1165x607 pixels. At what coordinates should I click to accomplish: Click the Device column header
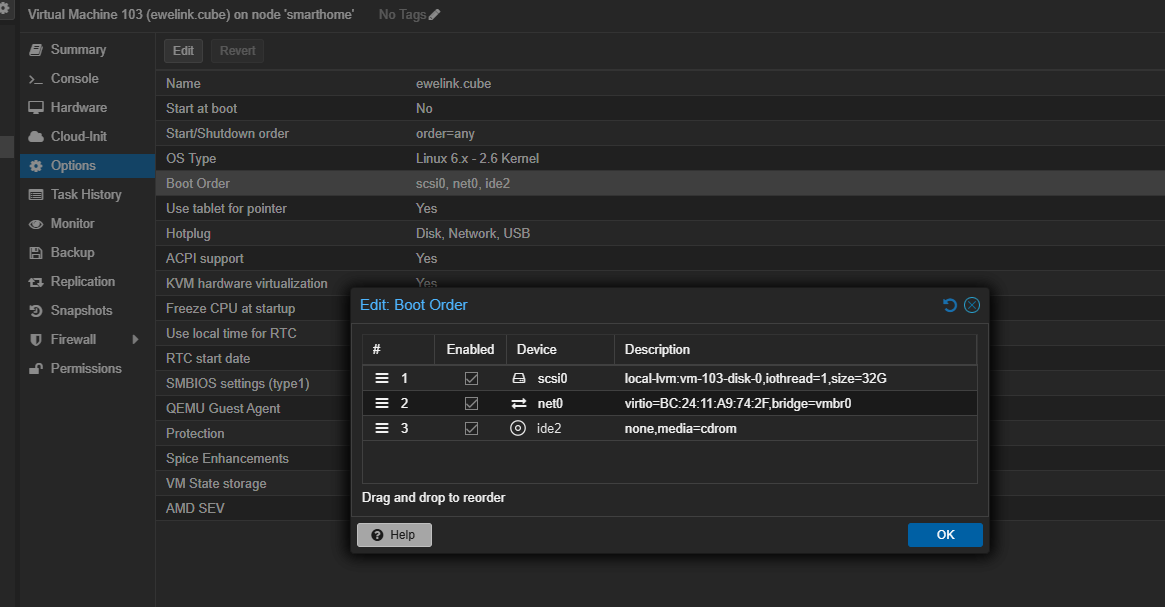pos(537,349)
